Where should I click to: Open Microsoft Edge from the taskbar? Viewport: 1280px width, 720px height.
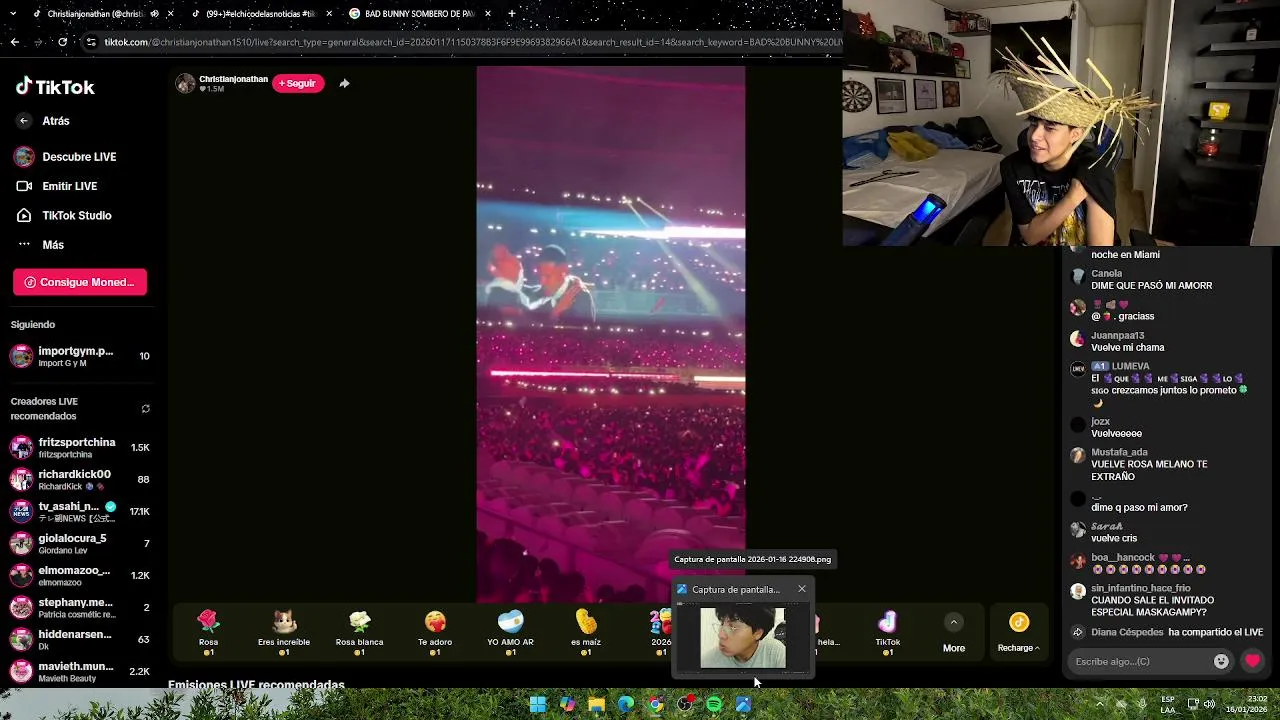point(626,705)
